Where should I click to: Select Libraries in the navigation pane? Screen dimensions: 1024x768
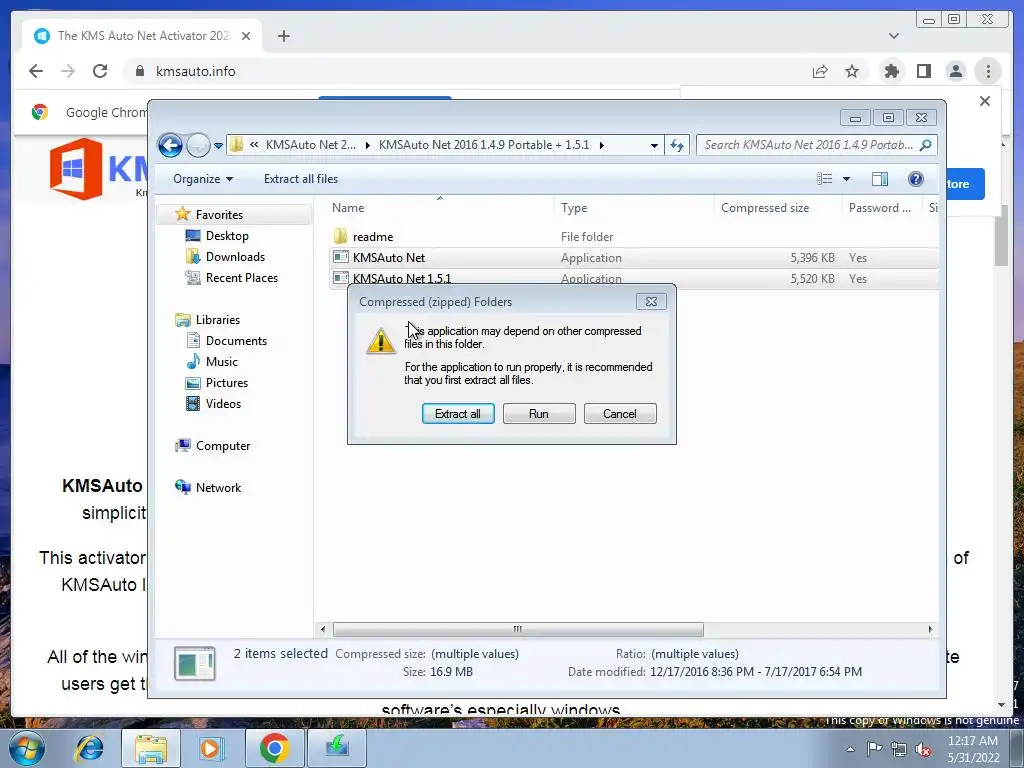point(217,319)
